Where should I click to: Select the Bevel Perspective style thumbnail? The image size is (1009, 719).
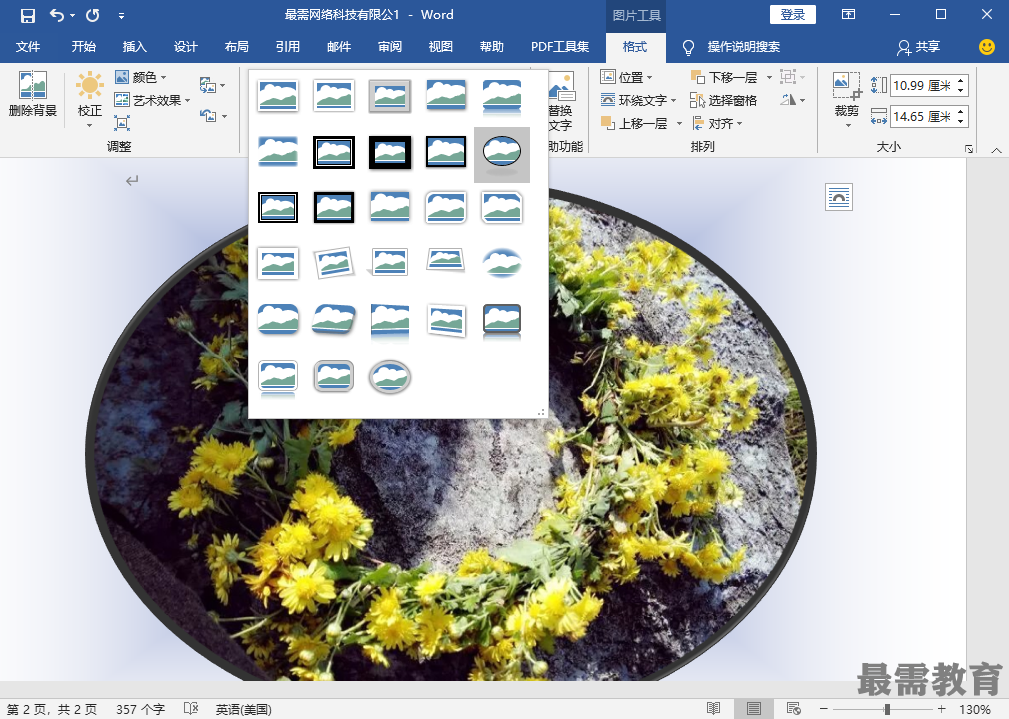click(x=334, y=320)
